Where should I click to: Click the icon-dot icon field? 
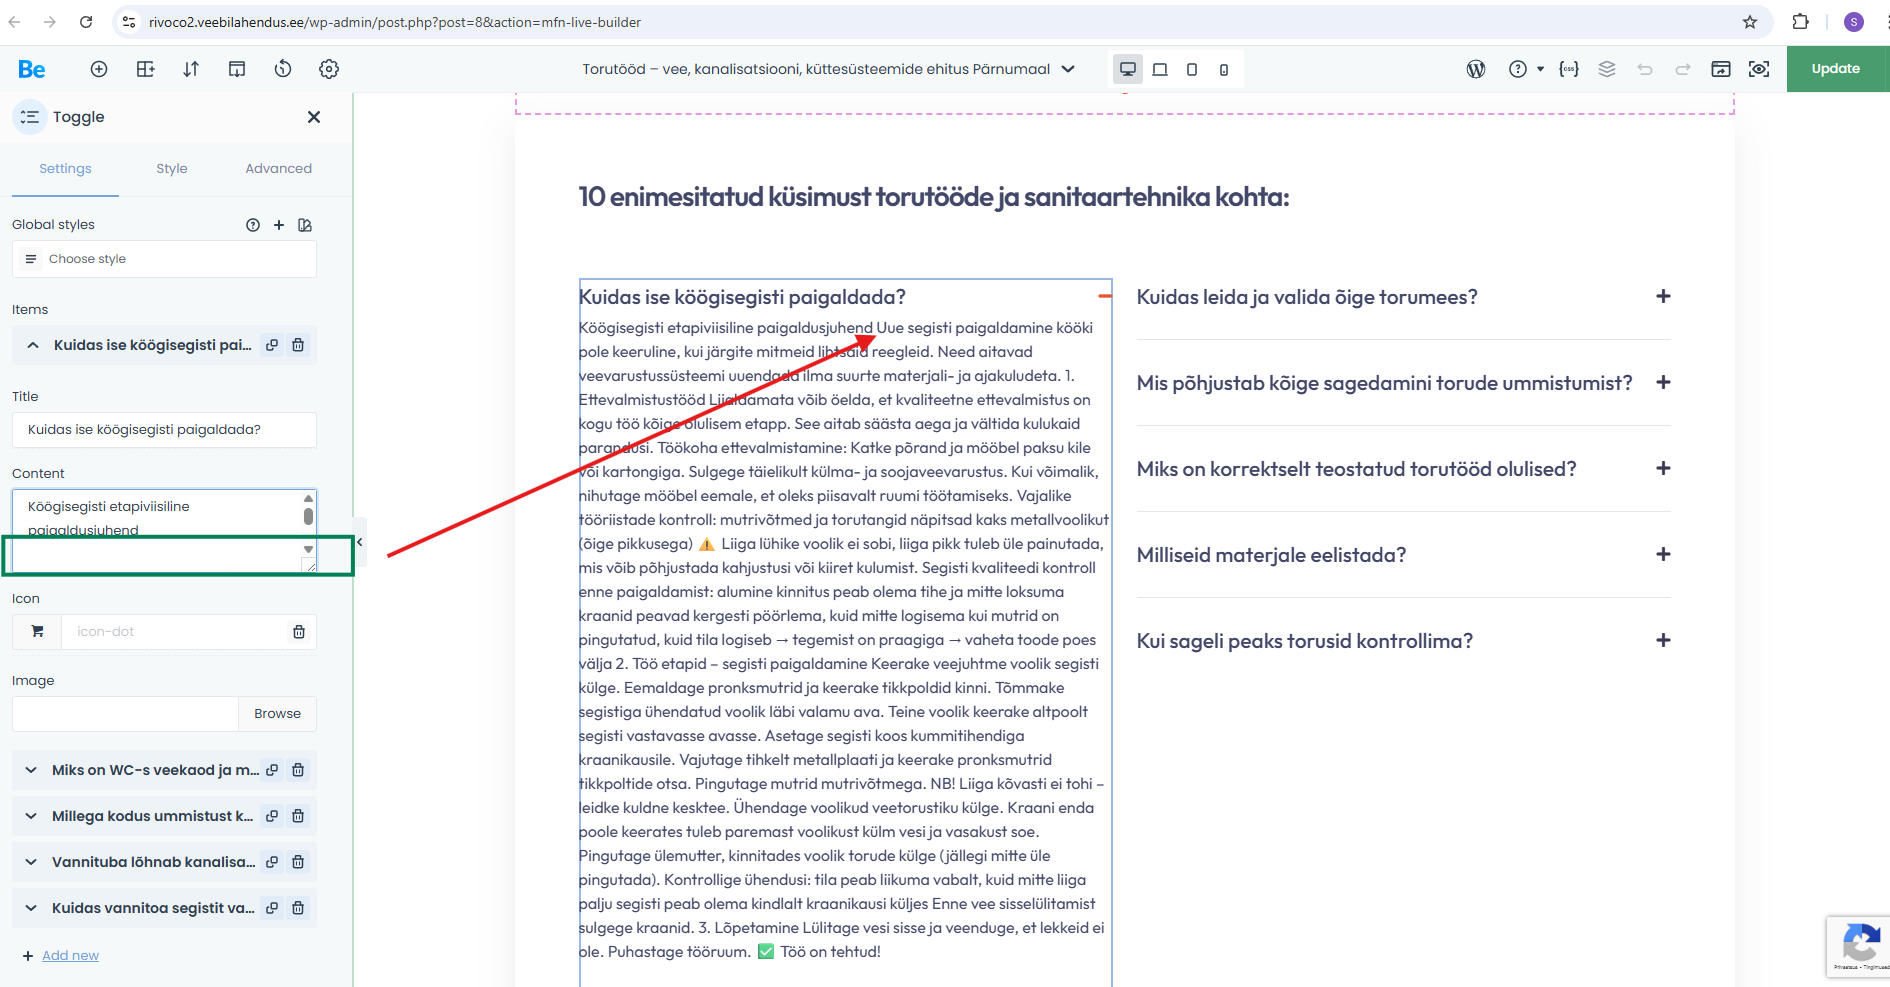pyautogui.click(x=173, y=632)
